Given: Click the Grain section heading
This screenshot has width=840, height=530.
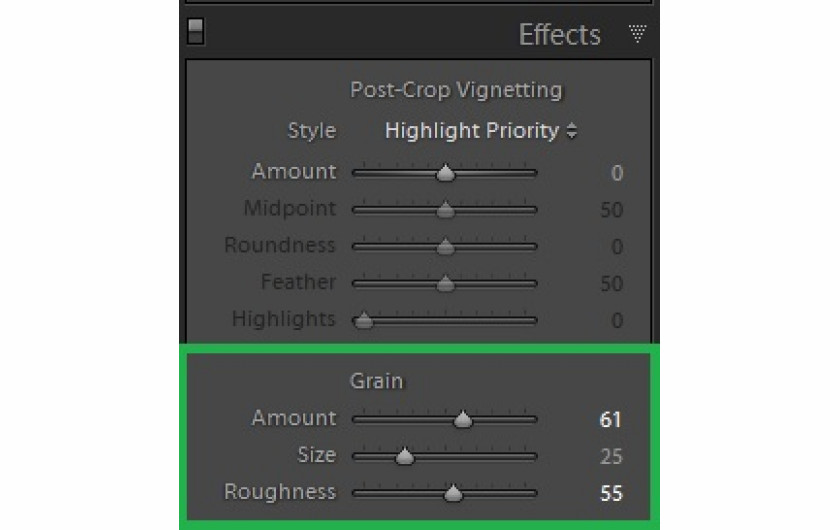Looking at the screenshot, I should tap(377, 381).
